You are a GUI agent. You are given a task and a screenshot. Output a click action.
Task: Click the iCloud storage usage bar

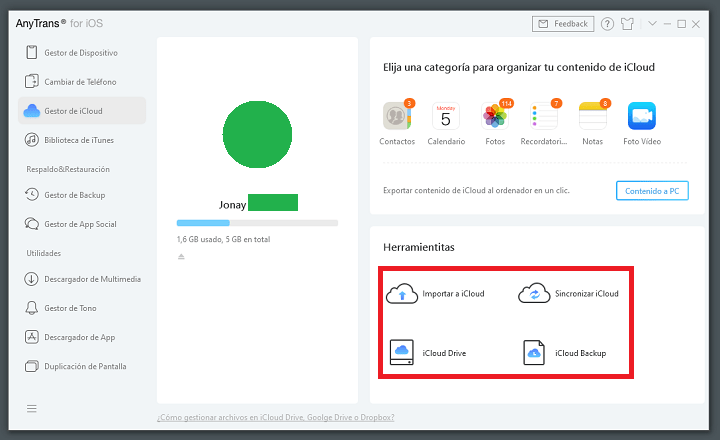(257, 223)
